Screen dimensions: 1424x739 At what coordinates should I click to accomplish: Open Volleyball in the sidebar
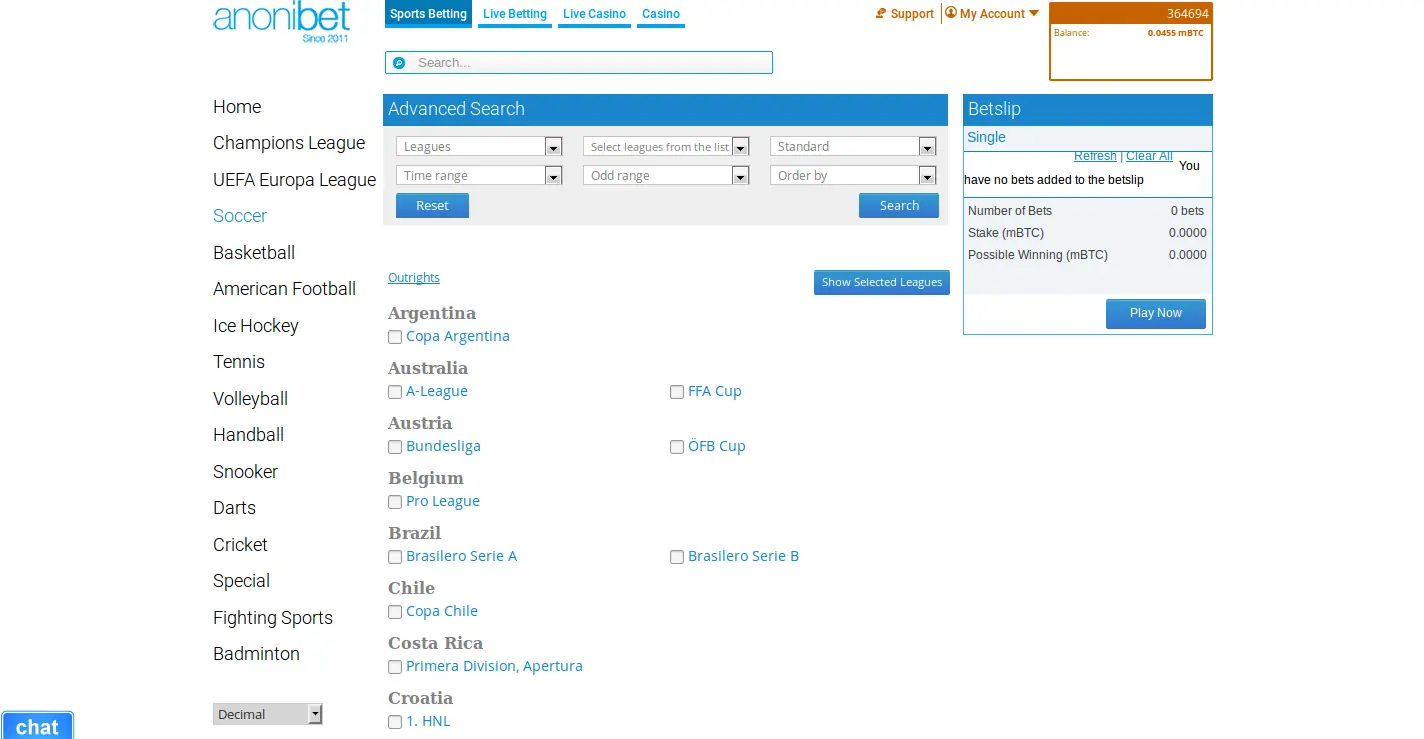(x=250, y=399)
